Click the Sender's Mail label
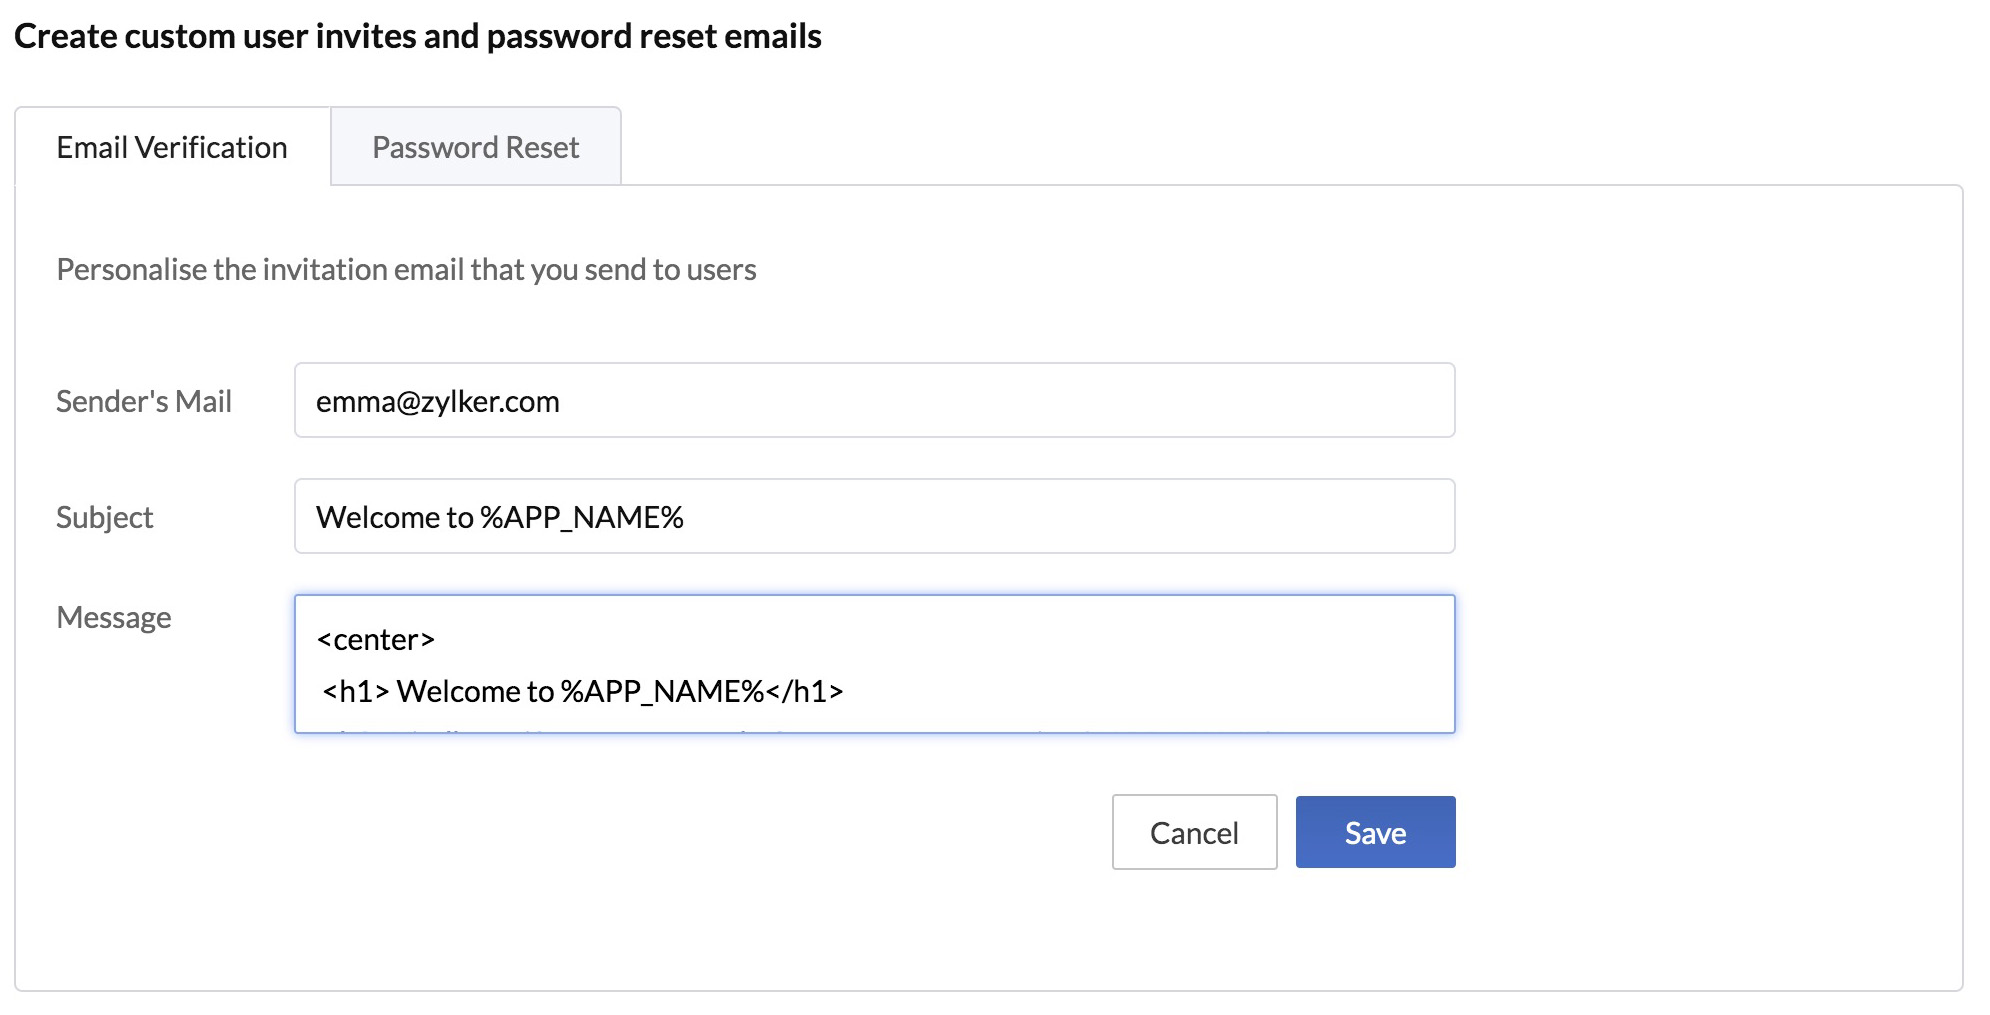The height and width of the screenshot is (1015, 1990). pyautogui.click(x=144, y=401)
